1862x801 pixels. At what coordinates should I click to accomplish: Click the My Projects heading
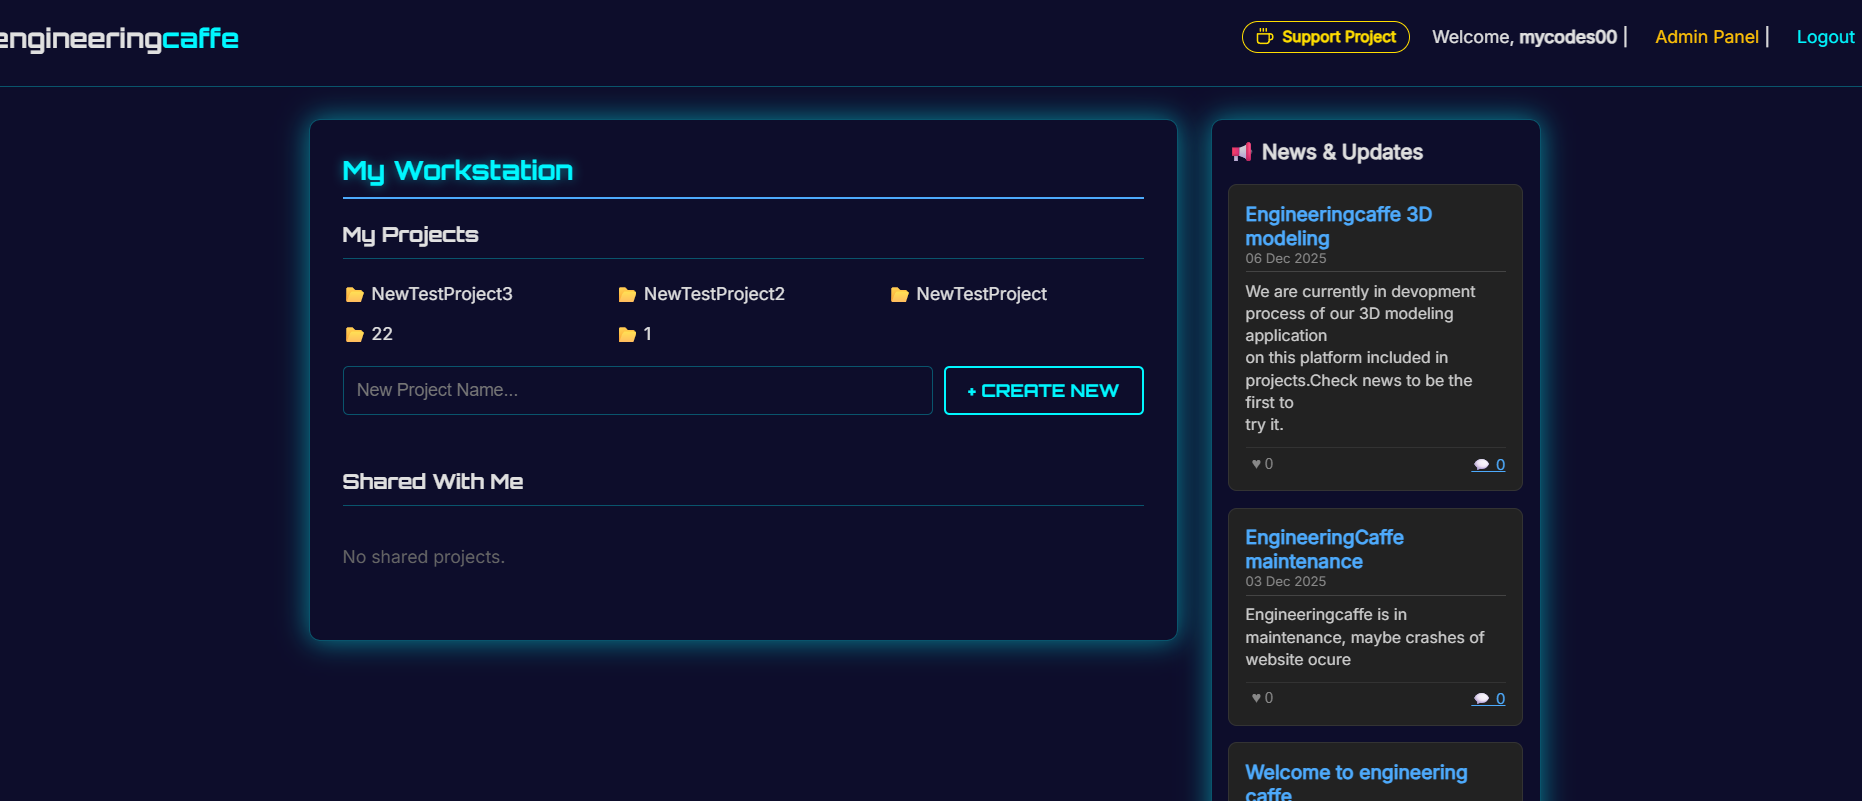410,235
